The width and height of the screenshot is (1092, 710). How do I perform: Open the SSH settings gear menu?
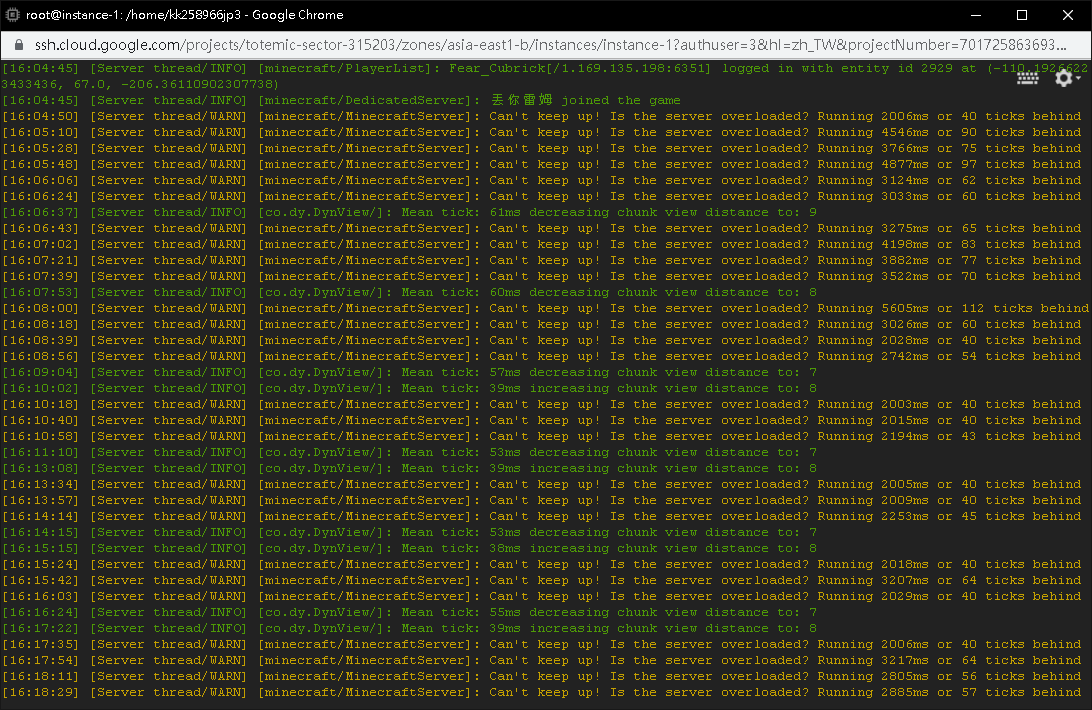tap(1066, 78)
